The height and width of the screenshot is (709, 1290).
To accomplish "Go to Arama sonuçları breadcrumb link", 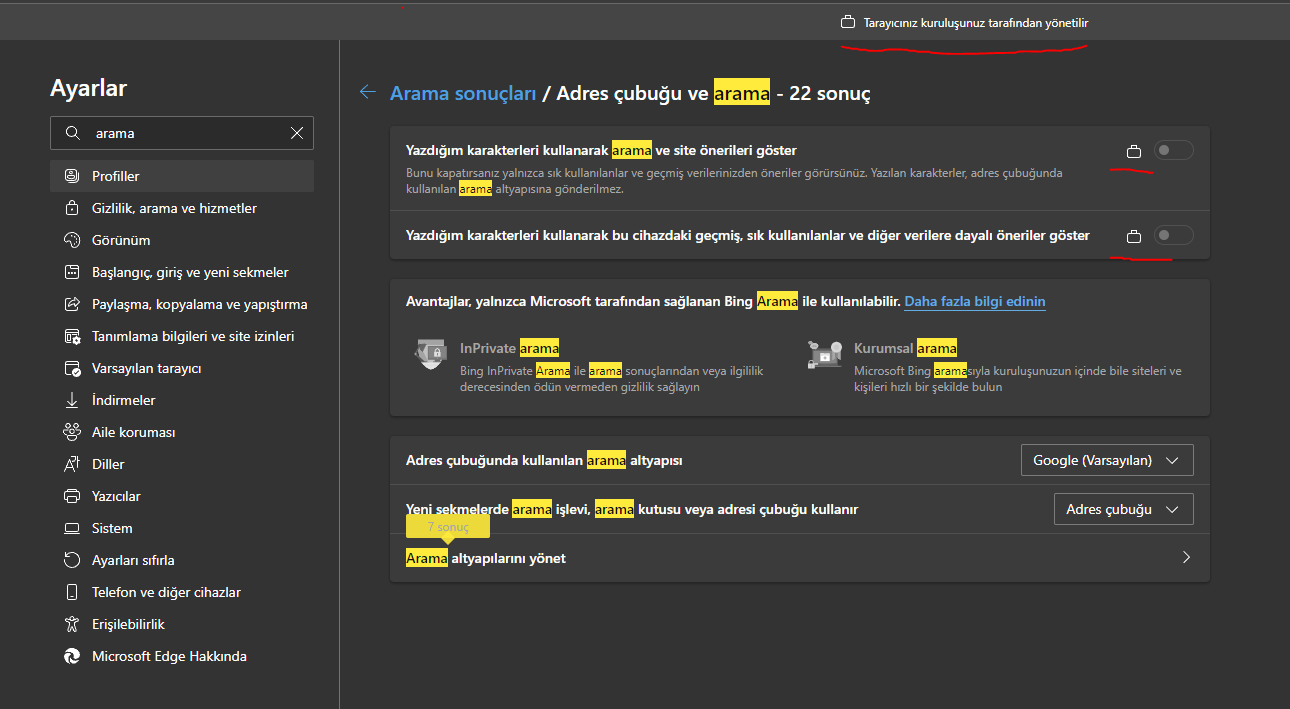I will 463,93.
